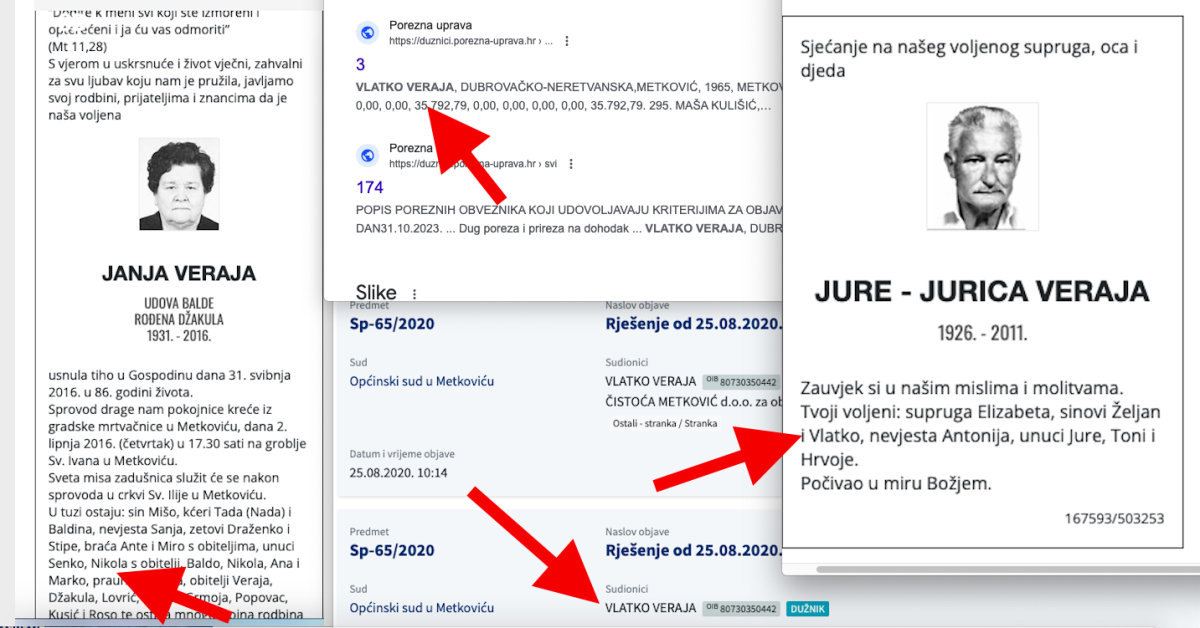Open Sp-65/2020 in the card dated 25.08.2020. 10:14
Screen dimensions: 1200x628
[392, 324]
